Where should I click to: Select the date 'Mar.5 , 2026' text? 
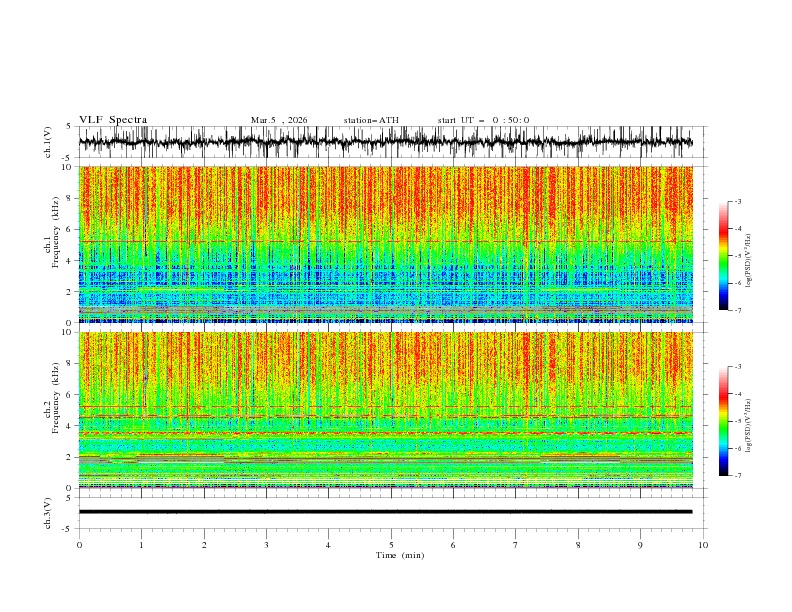(279, 120)
